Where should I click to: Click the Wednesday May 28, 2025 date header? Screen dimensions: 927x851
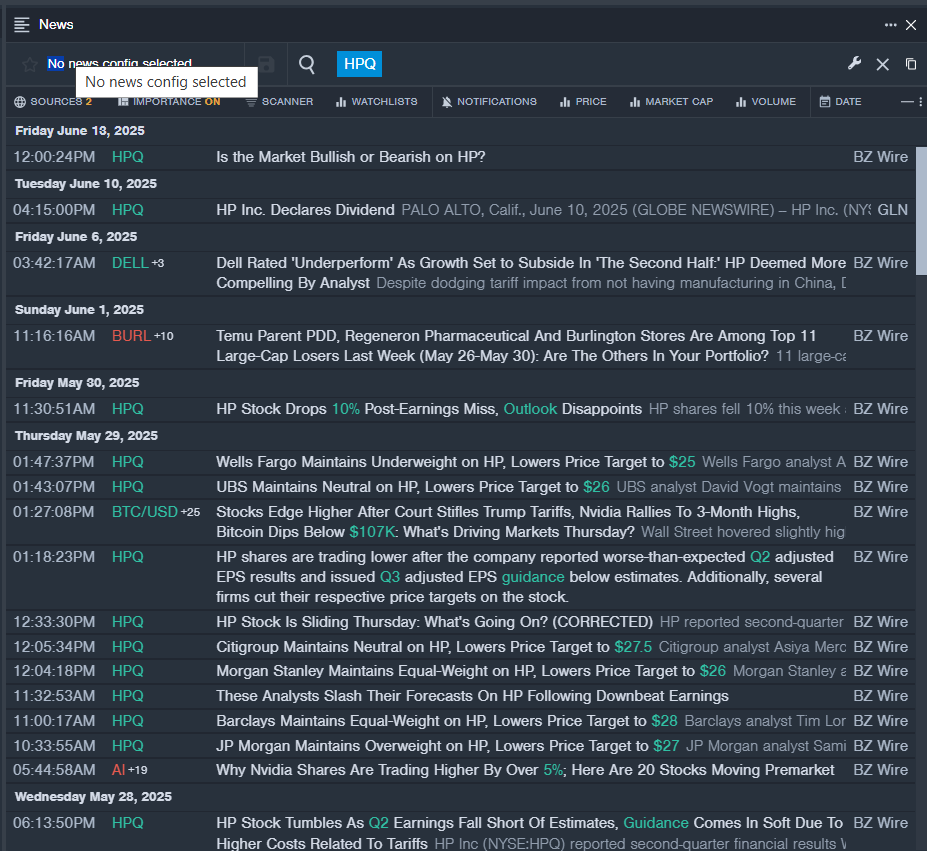(93, 797)
